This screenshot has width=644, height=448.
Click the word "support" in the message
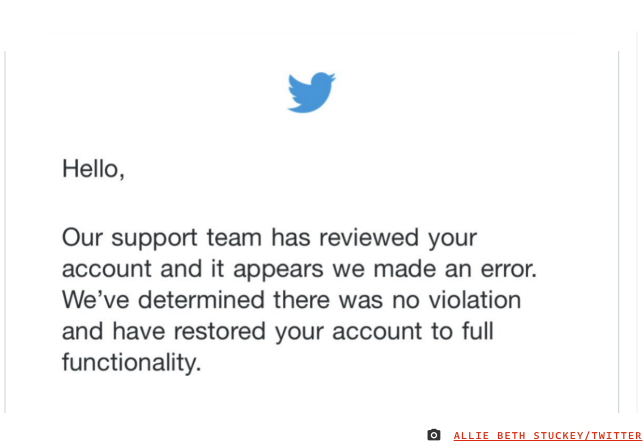pos(154,239)
